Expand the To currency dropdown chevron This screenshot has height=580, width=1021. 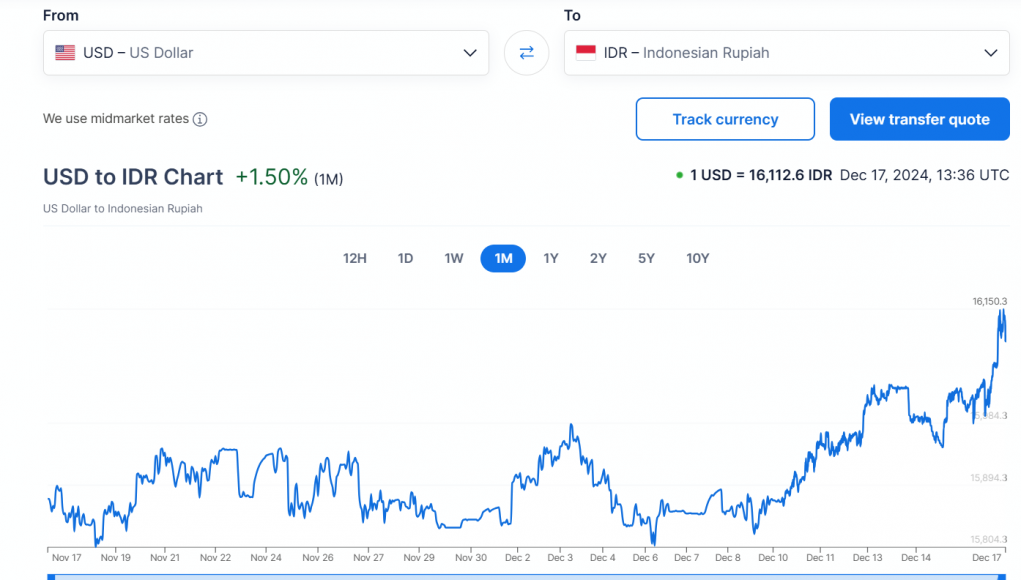990,53
